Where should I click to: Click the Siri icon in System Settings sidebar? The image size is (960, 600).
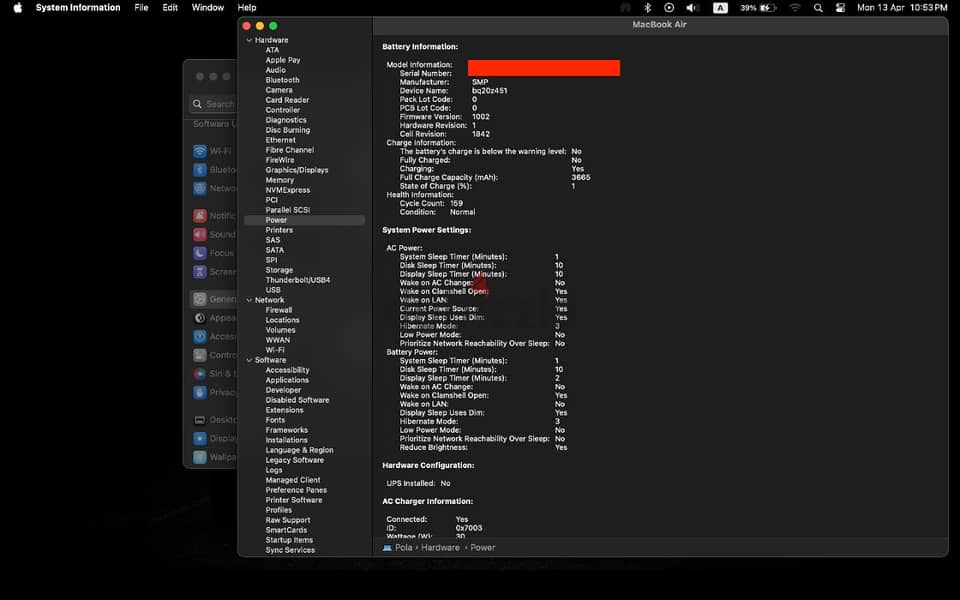[x=200, y=373]
